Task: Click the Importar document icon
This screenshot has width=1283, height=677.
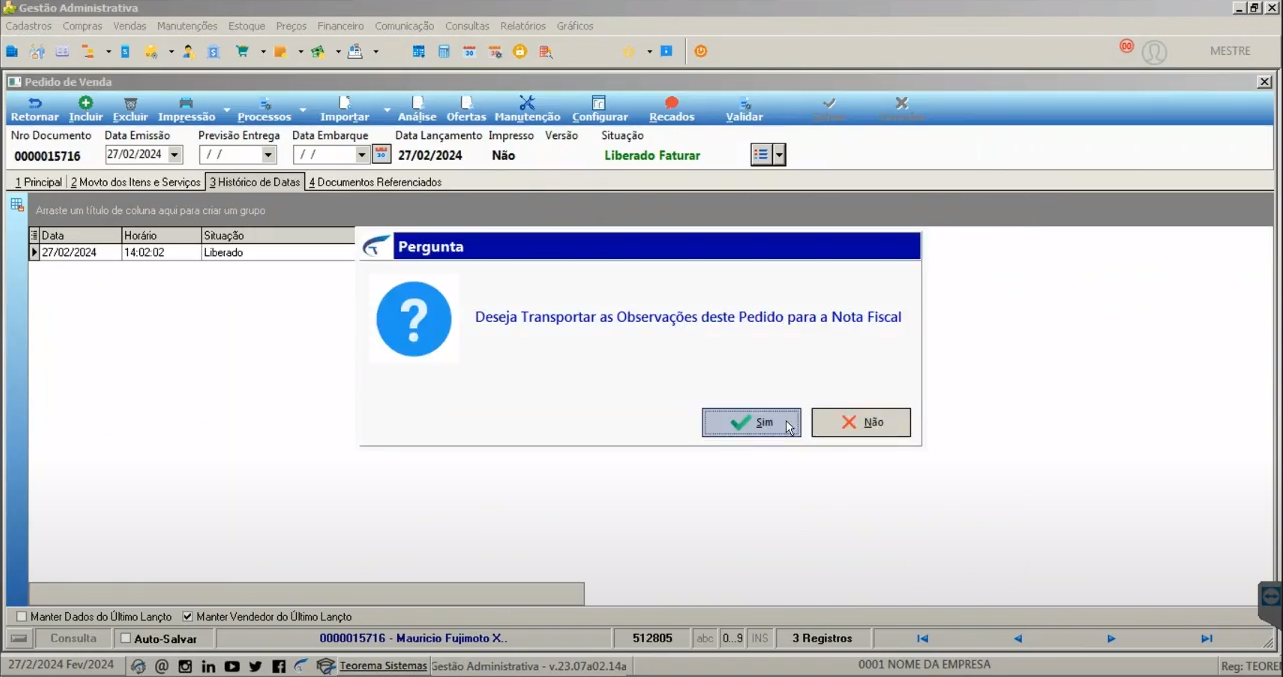Action: 345,103
